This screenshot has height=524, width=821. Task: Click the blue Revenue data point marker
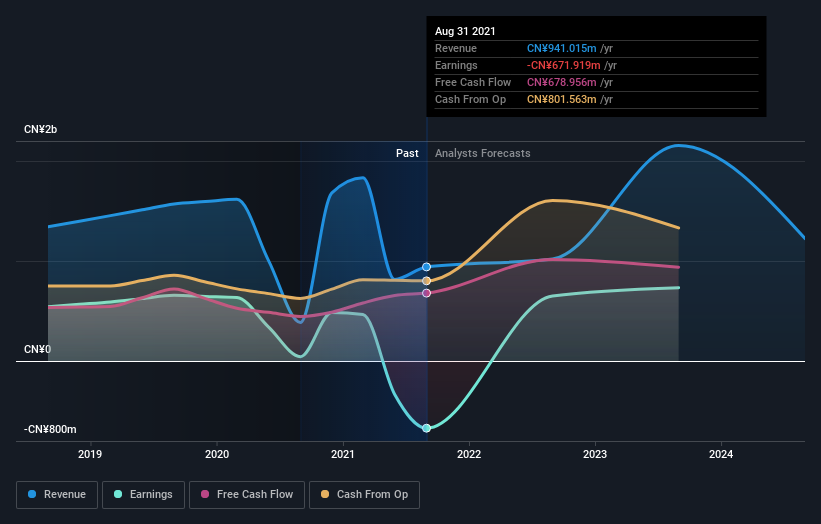point(427,267)
